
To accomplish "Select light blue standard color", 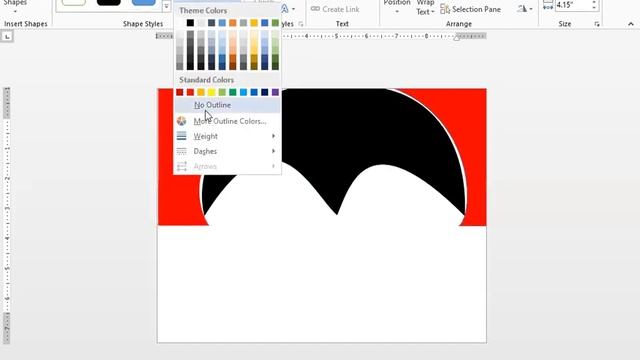I will click(x=243, y=92).
